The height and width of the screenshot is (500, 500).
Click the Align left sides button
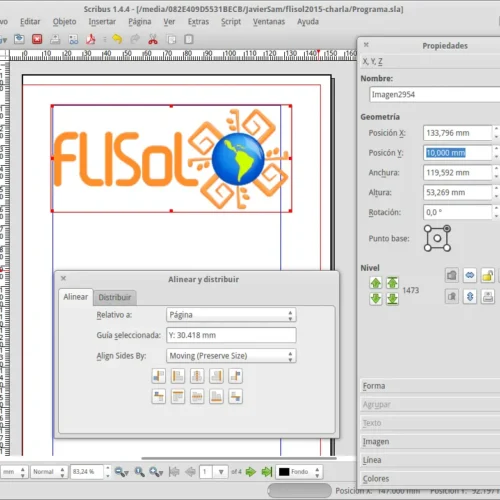(x=178, y=376)
